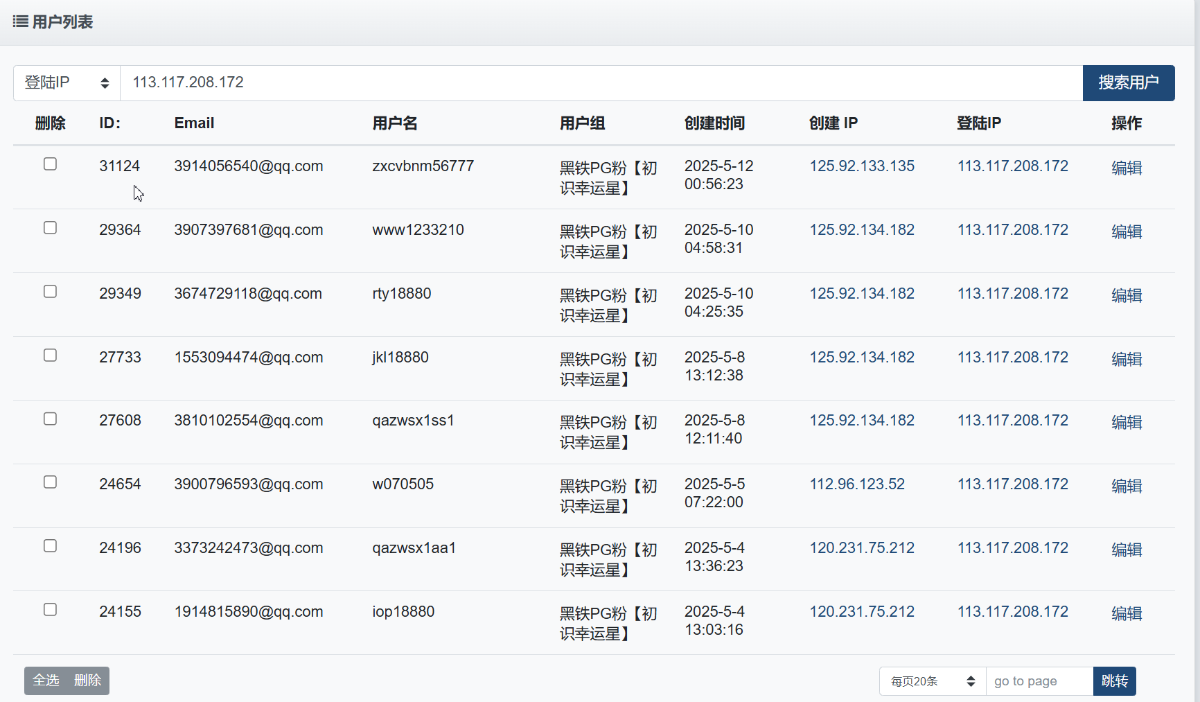1200x702 pixels.
Task: Click creation time 2025-5-5 07:22:00
Action: (x=715, y=493)
